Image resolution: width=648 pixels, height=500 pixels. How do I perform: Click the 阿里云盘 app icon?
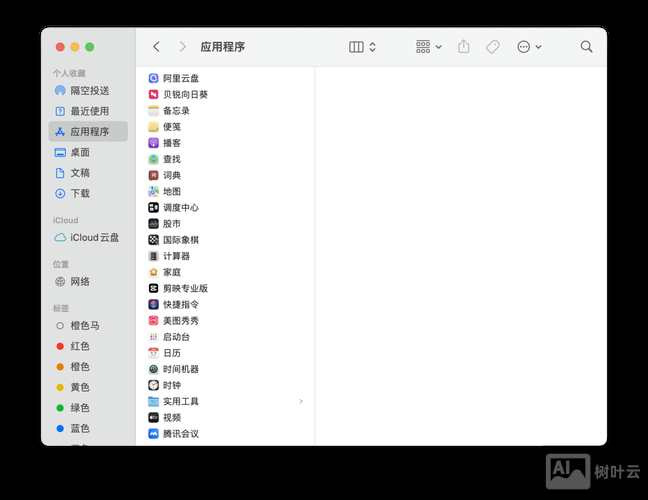153,78
